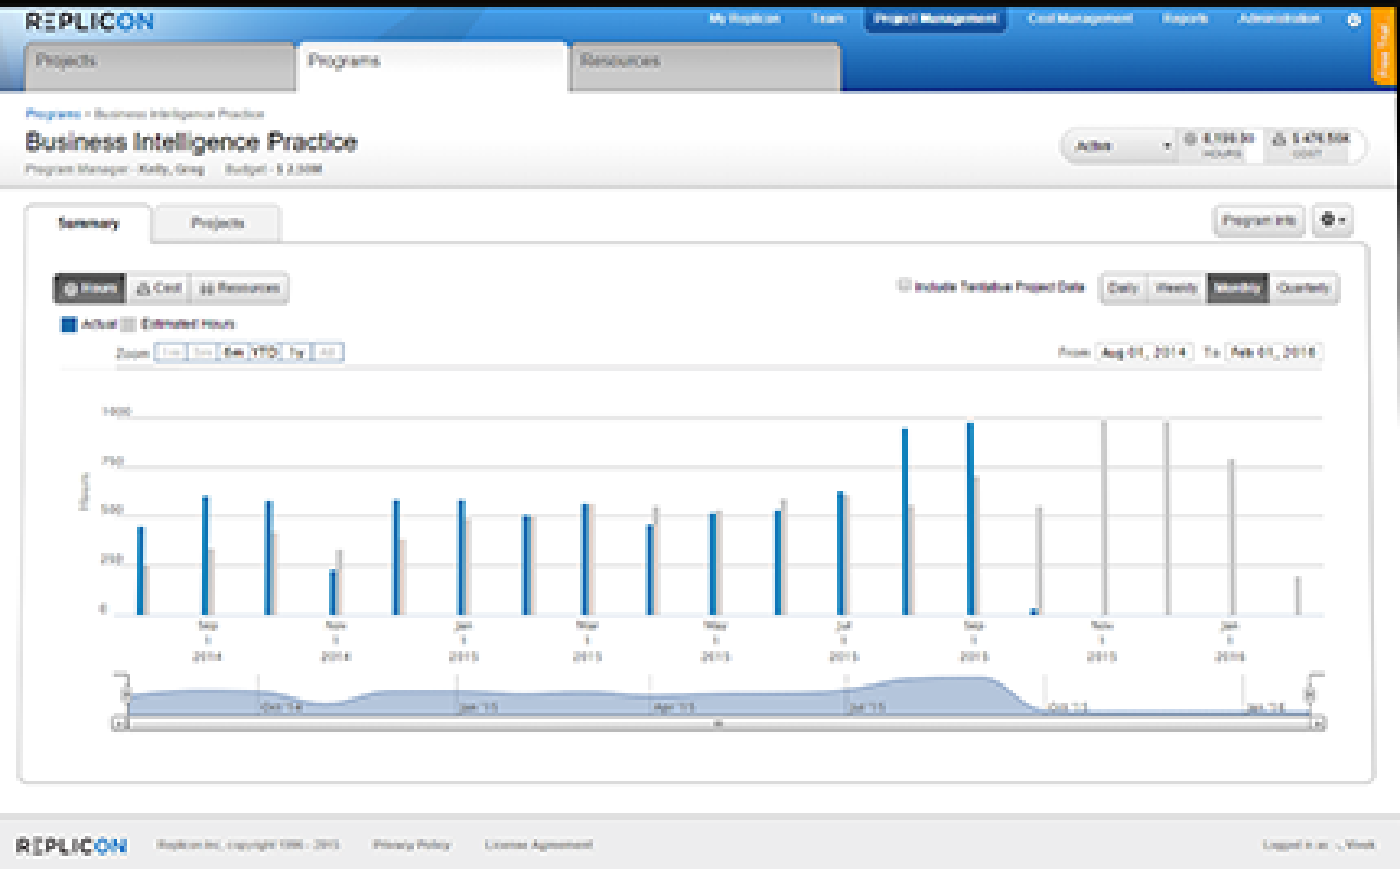
Task: Select the 1y zoom range
Action: (x=297, y=352)
